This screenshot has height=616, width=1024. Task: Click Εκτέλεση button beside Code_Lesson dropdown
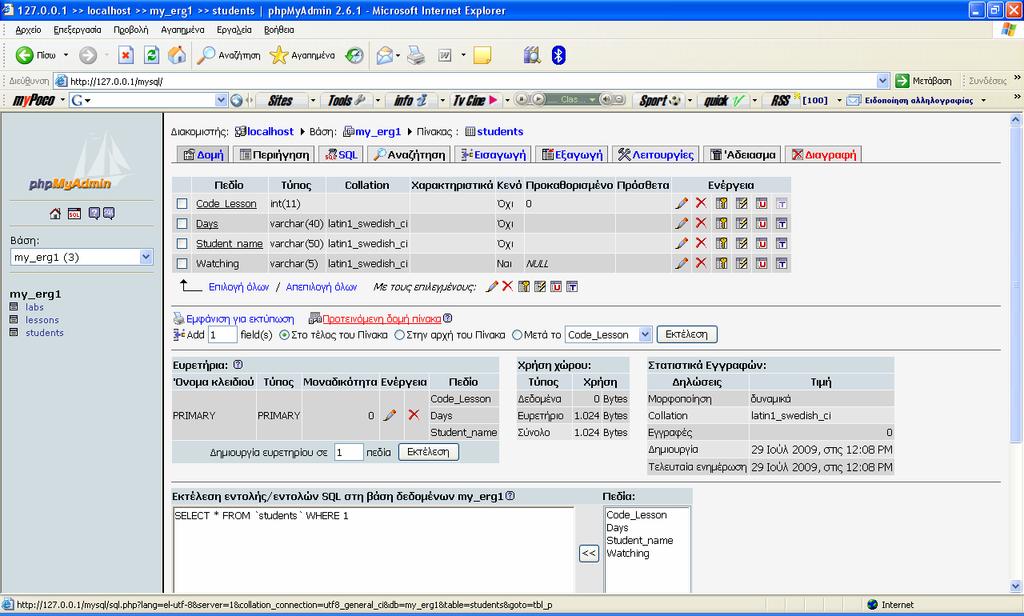pyautogui.click(x=686, y=334)
